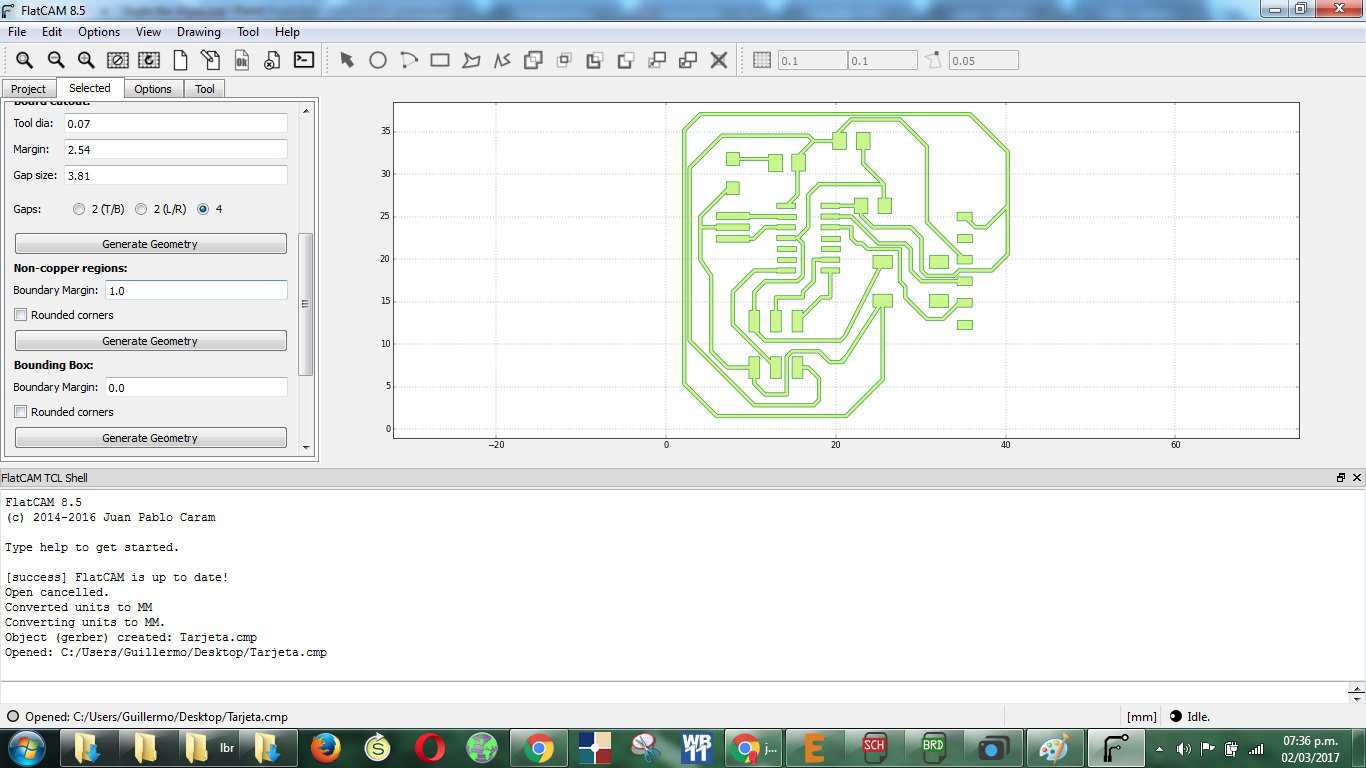Open the Help menu

[x=287, y=32]
